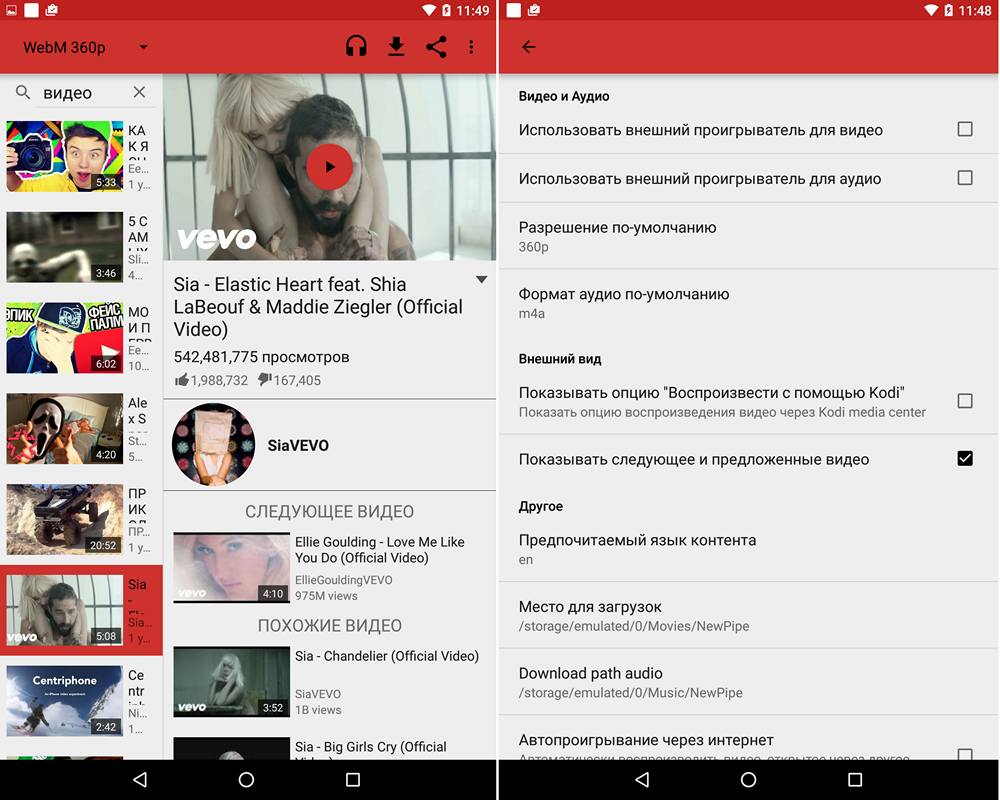Open the 20:52 truck video result
The width and height of the screenshot is (1000, 800).
tap(81, 519)
